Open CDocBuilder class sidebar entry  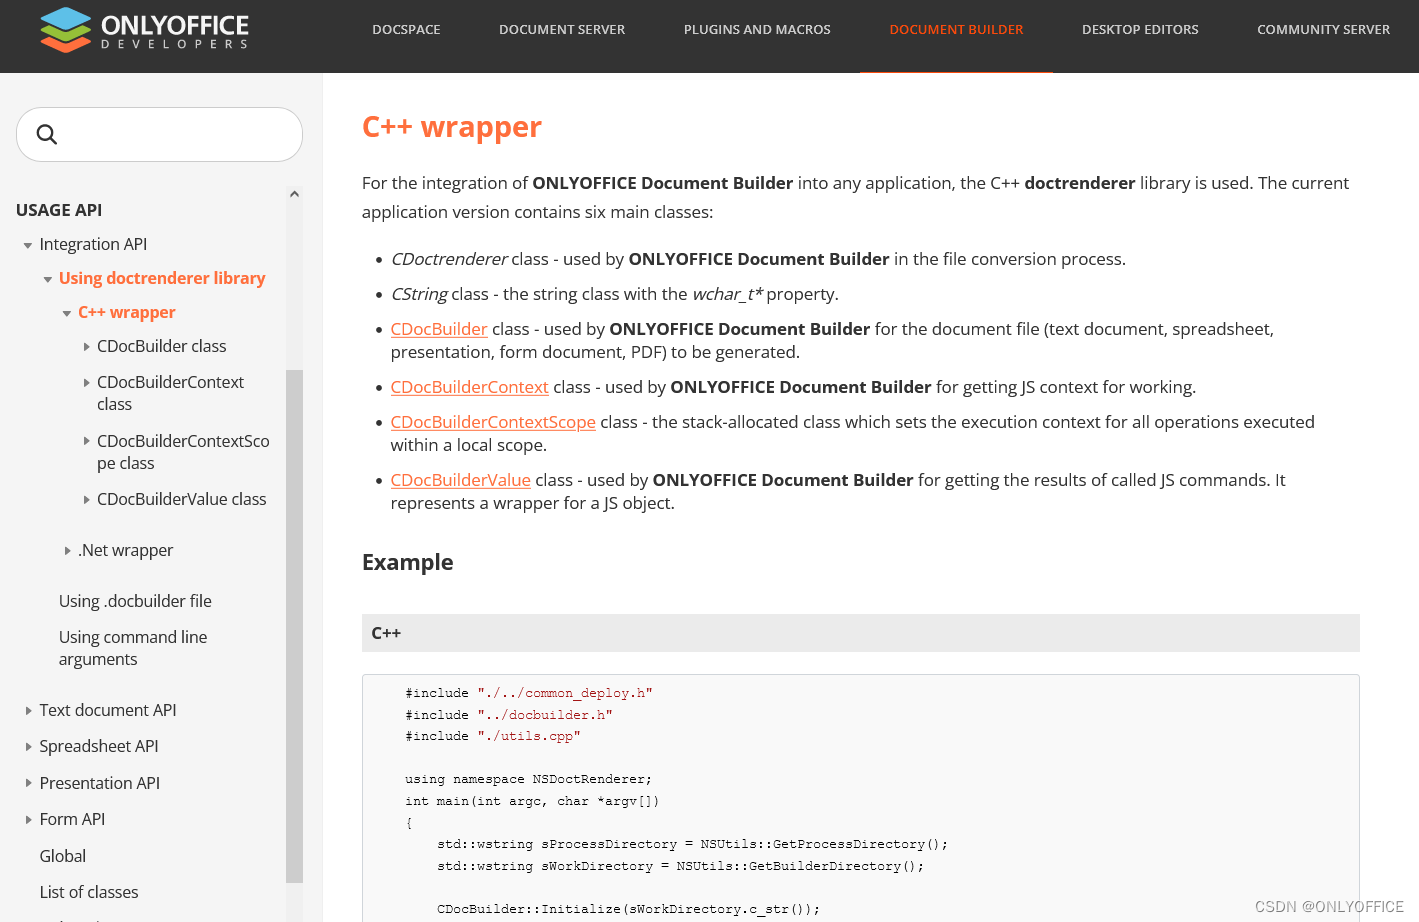pyautogui.click(x=162, y=346)
